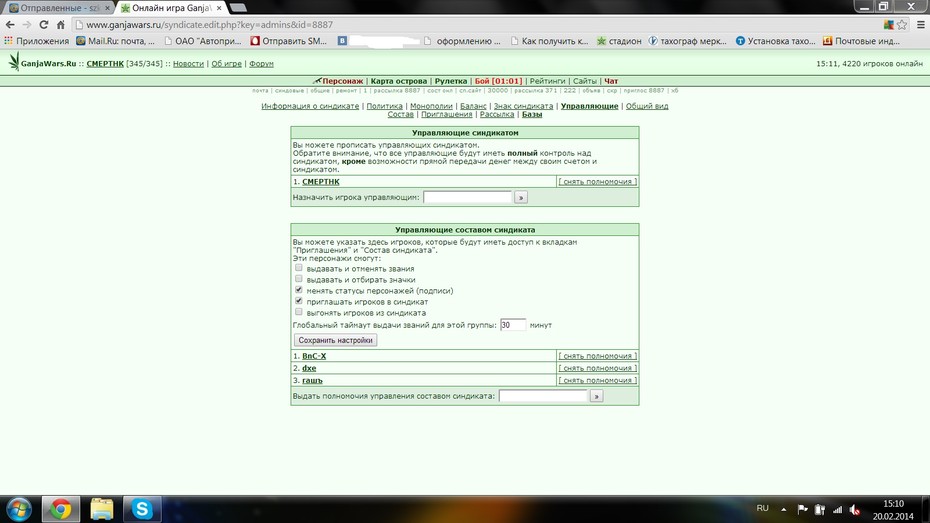Click снять полномочия for гашъ
Viewport: 930px width, 523px height.
pyautogui.click(x=597, y=380)
